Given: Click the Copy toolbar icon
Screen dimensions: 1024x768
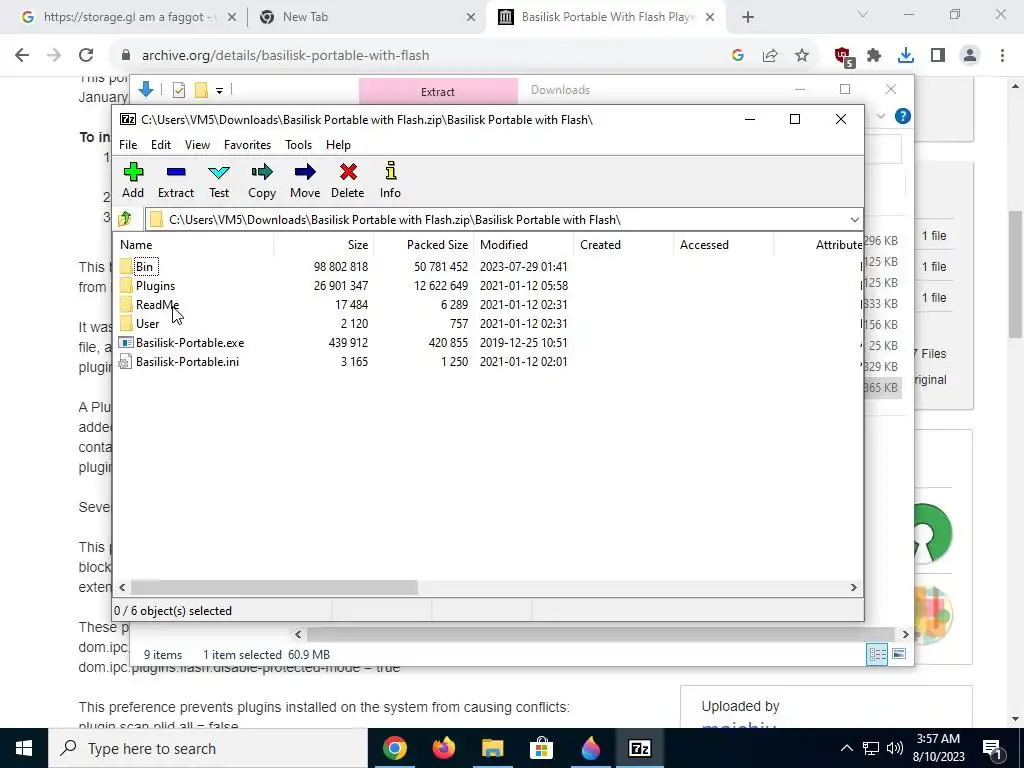Looking at the screenshot, I should [262, 181].
